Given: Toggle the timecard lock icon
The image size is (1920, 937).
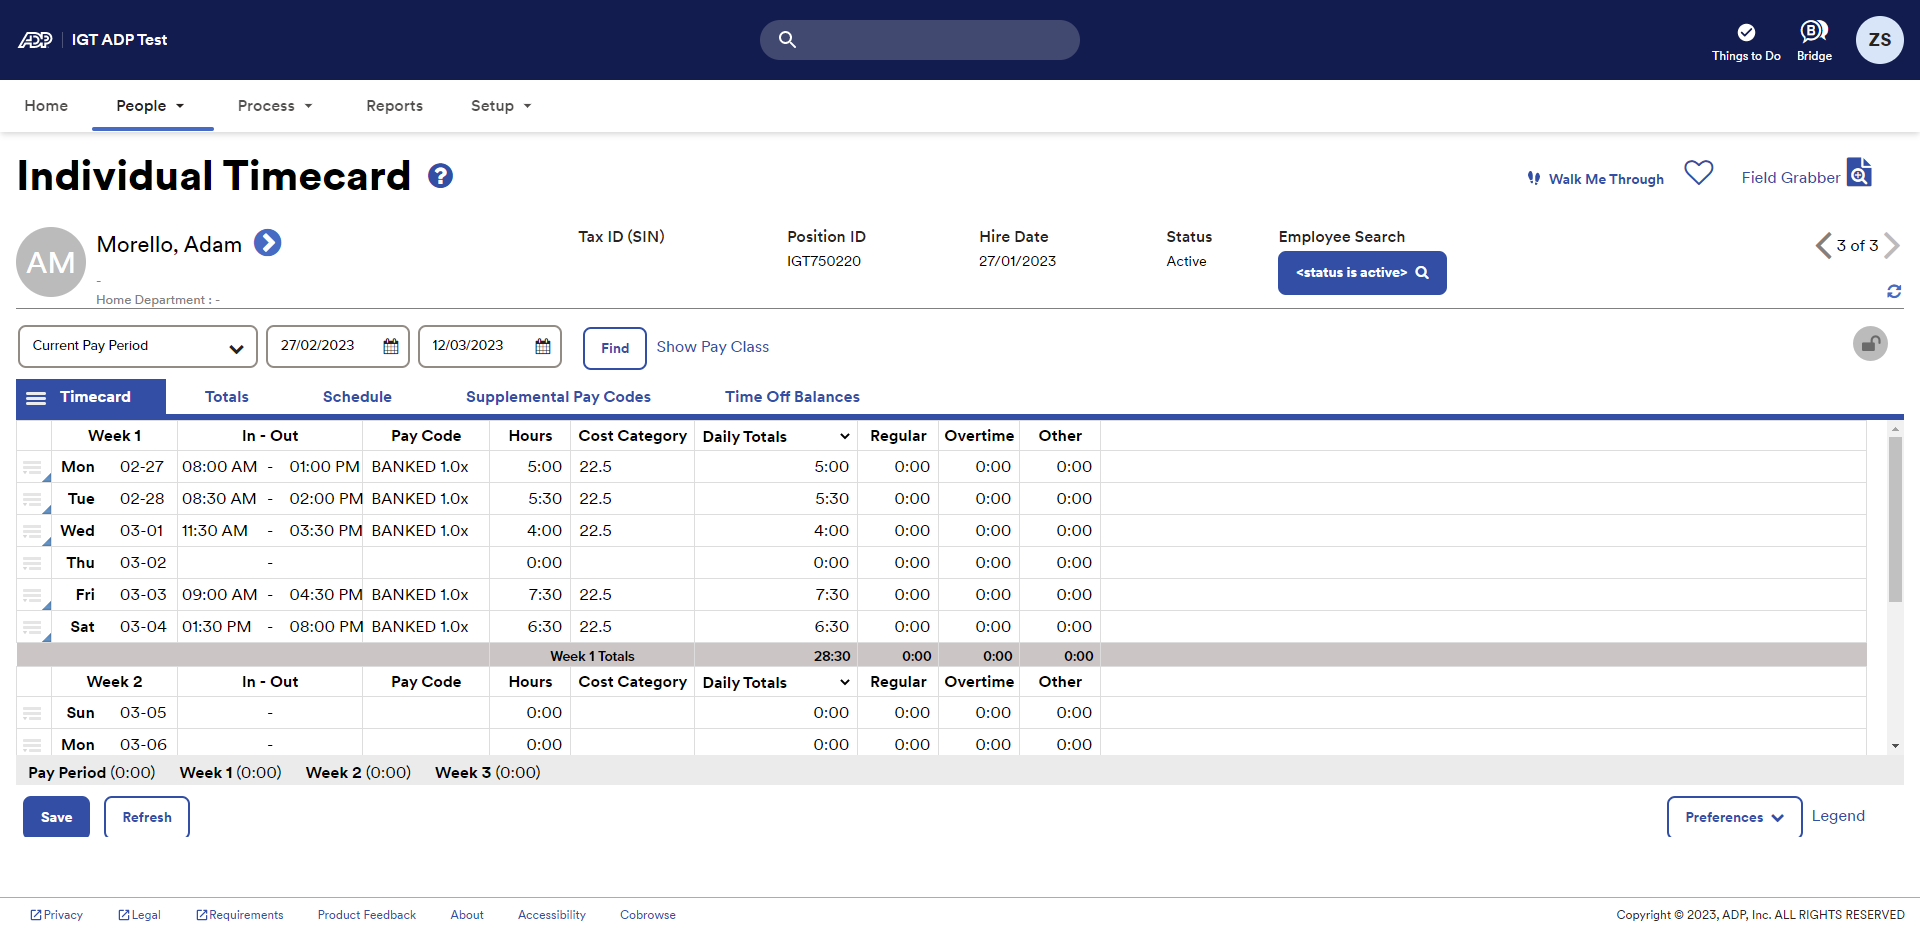Looking at the screenshot, I should click(x=1869, y=344).
